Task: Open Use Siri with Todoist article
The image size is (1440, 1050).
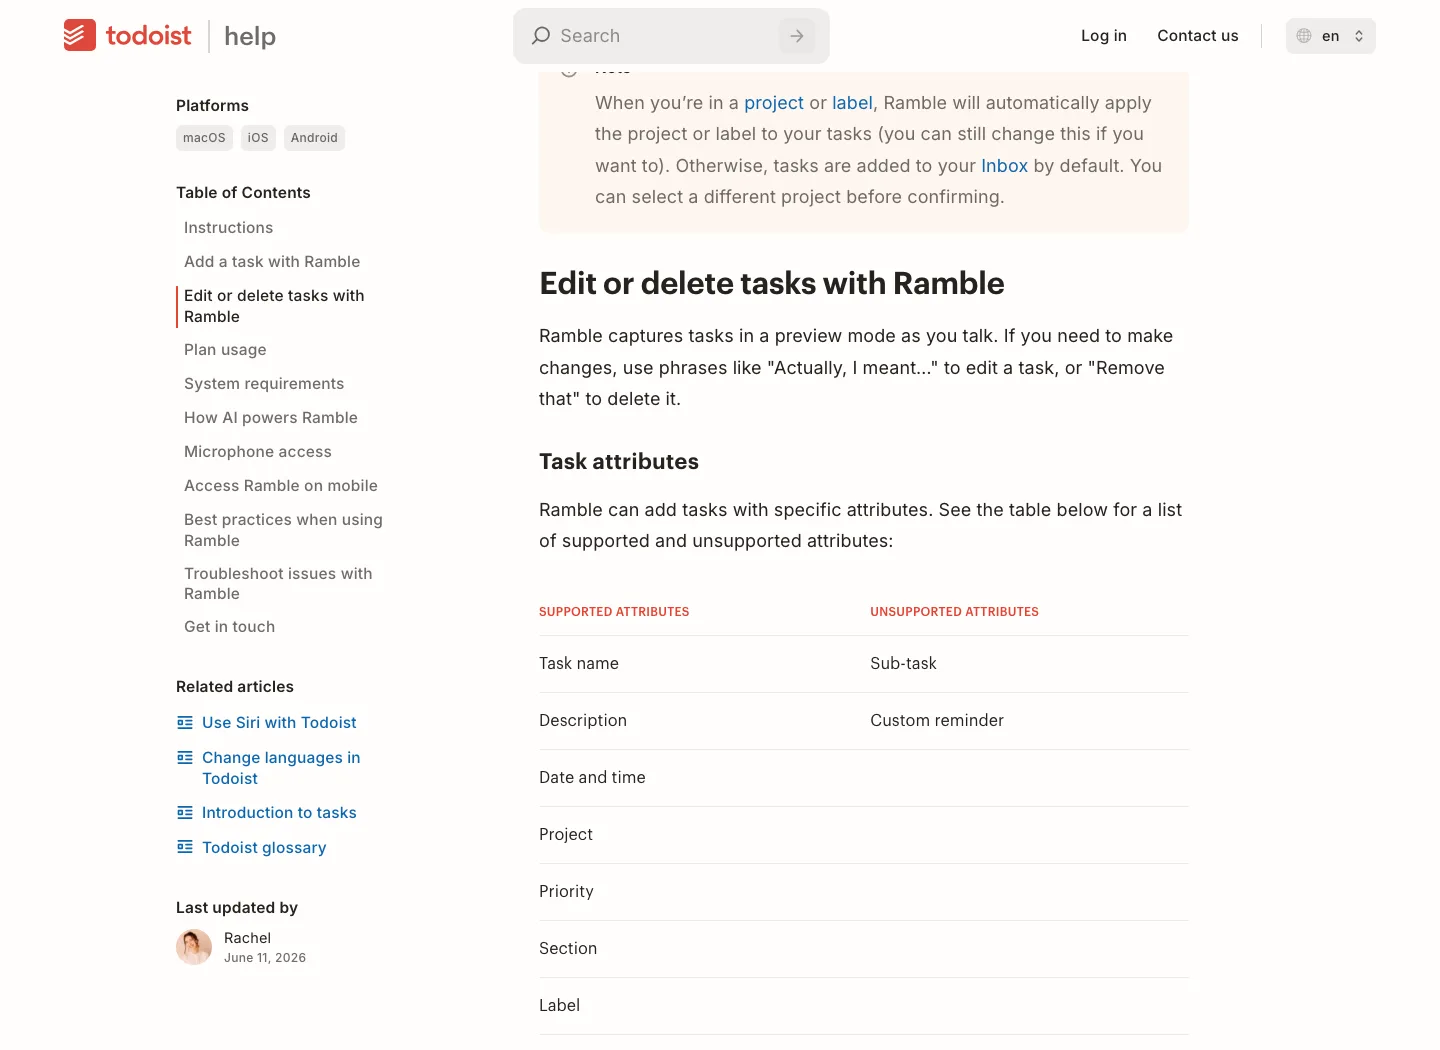Action: pyautogui.click(x=279, y=722)
